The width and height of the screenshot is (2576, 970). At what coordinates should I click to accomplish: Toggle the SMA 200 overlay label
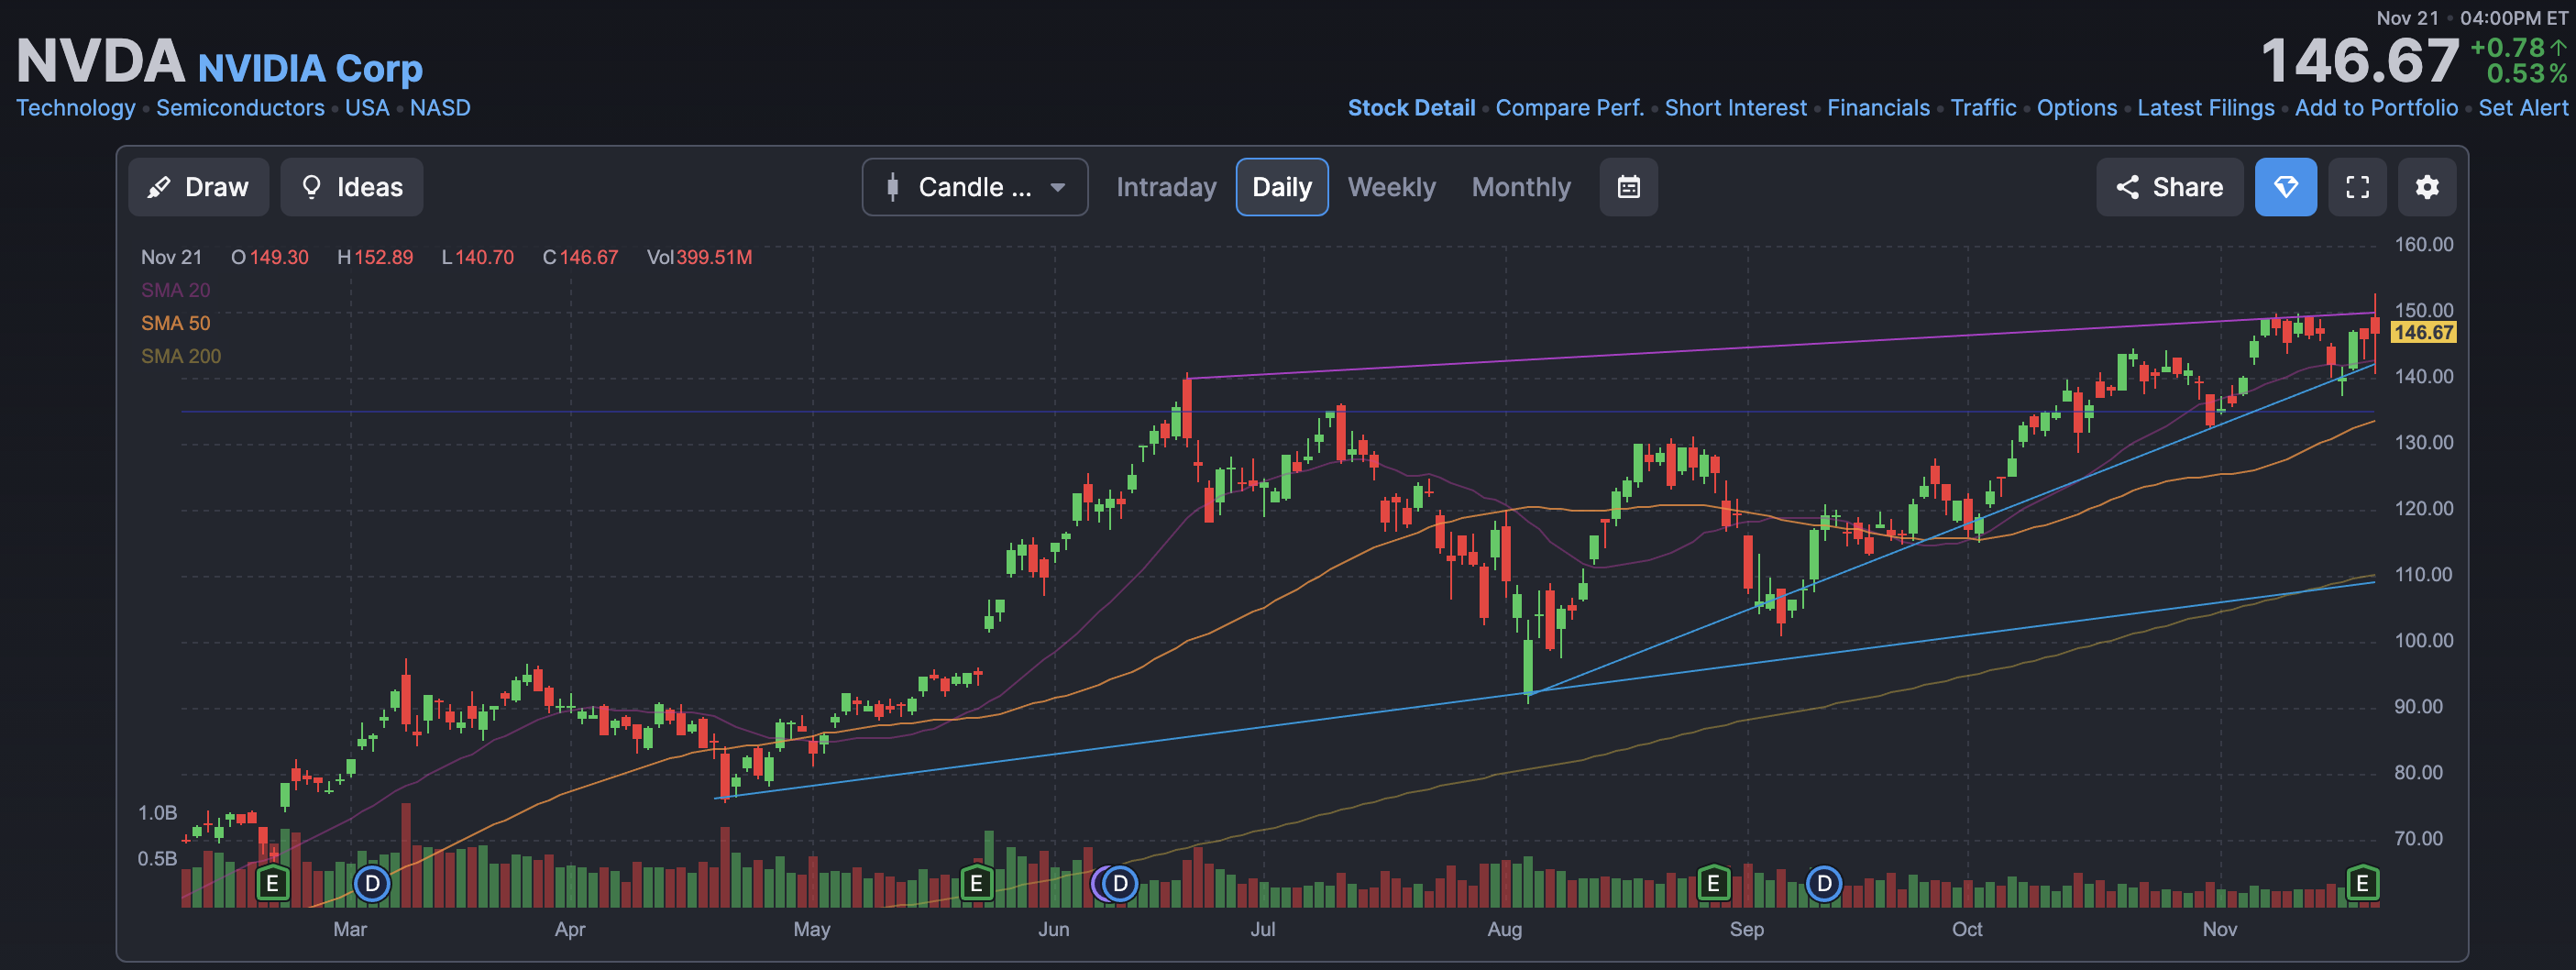point(181,356)
